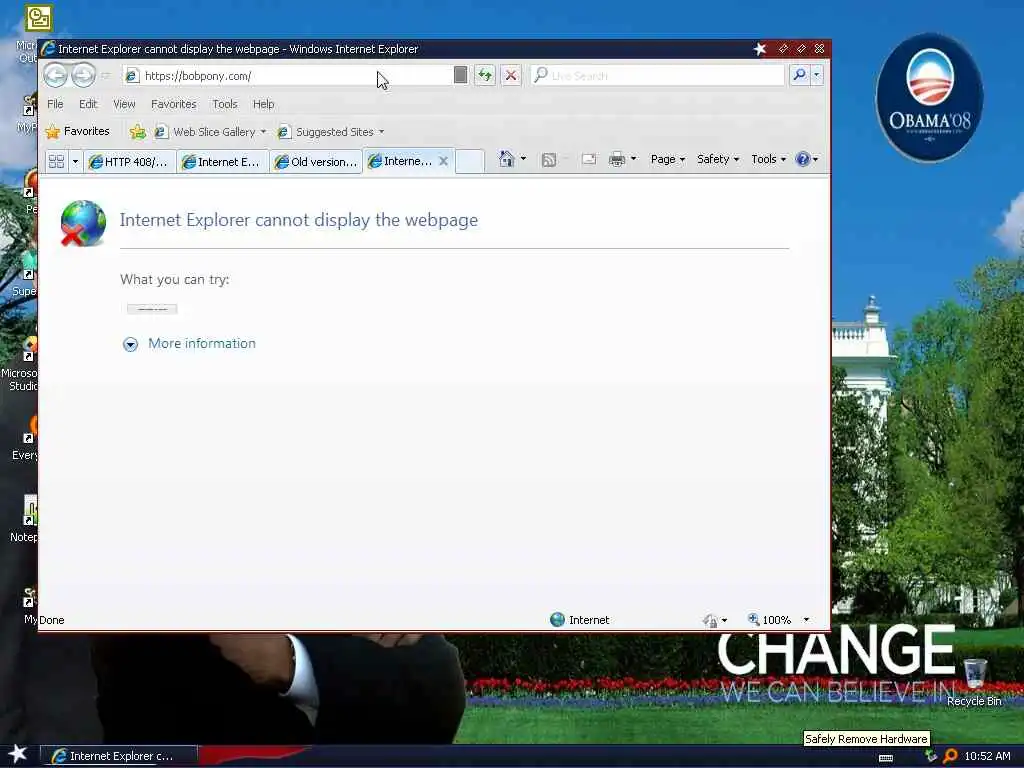Click the Internet Explorer title bar logo
Screen dimensions: 1024x768
click(x=48, y=48)
